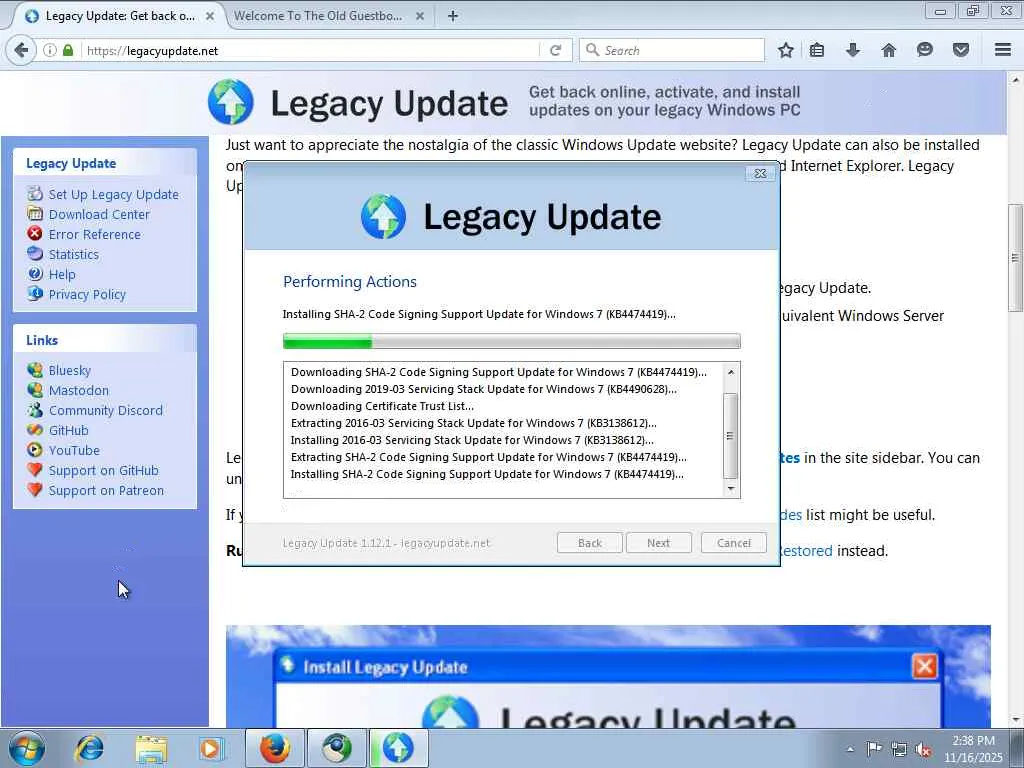Click the site information (i) icon

pos(50,50)
